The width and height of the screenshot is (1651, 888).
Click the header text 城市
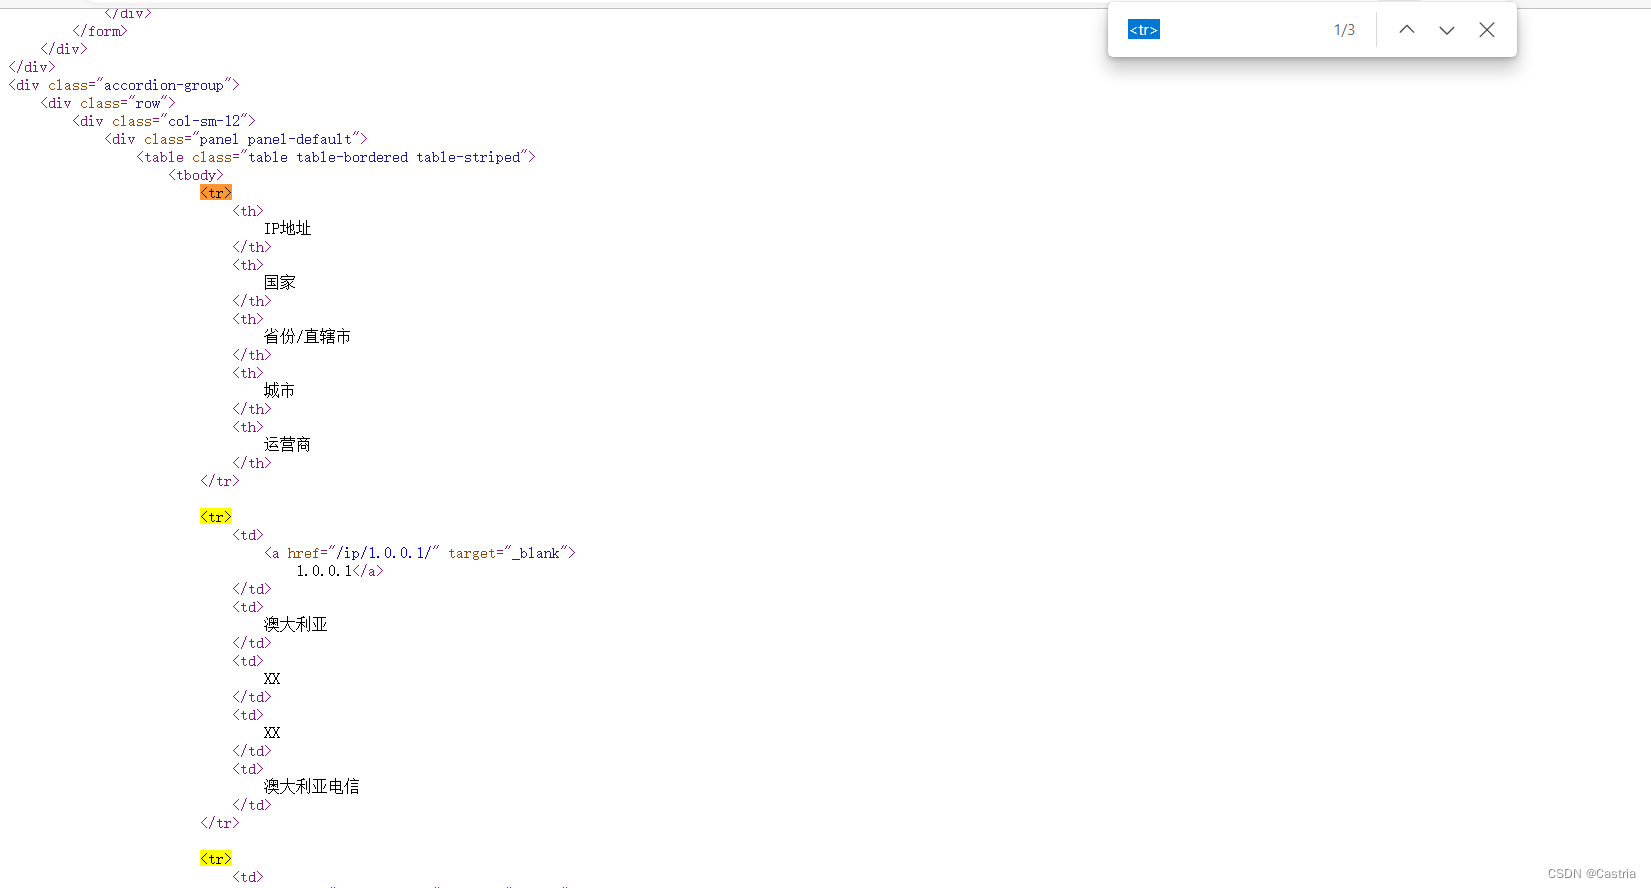pos(279,391)
